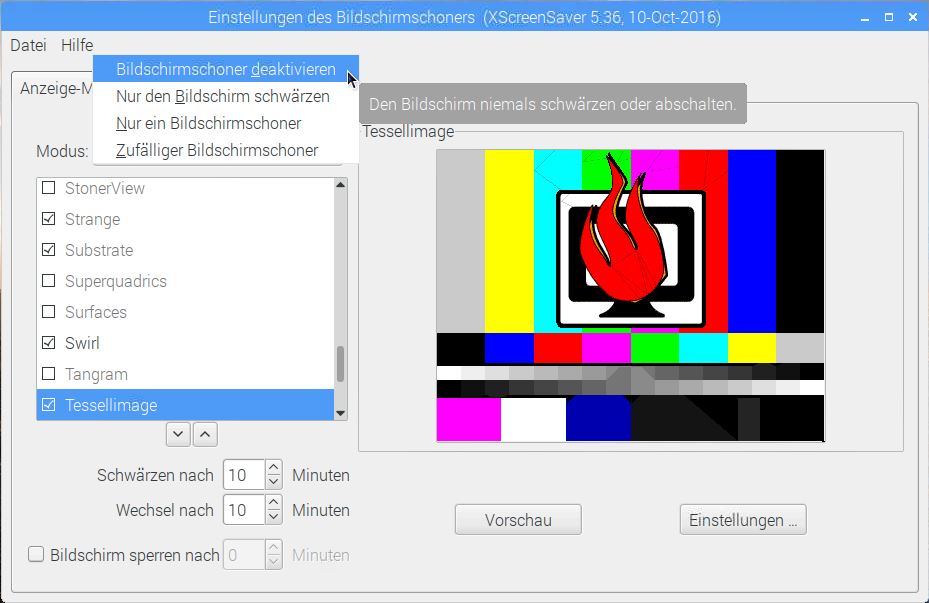This screenshot has width=929, height=603.
Task: Enable the Superquadrics screensaver
Action: [49, 280]
